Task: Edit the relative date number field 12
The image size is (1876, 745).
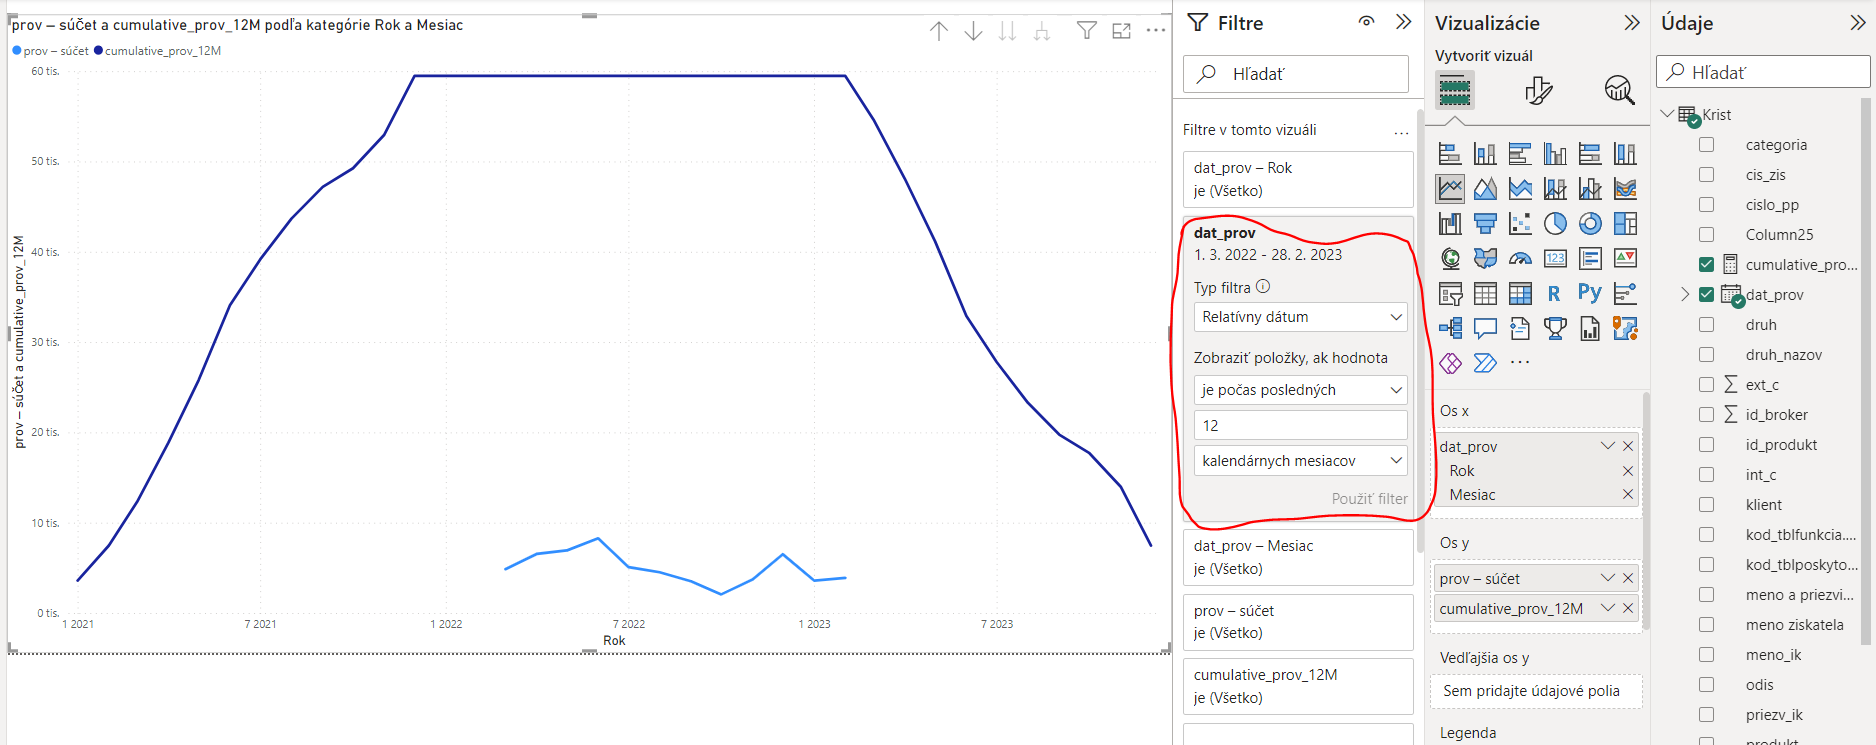Action: click(1300, 426)
